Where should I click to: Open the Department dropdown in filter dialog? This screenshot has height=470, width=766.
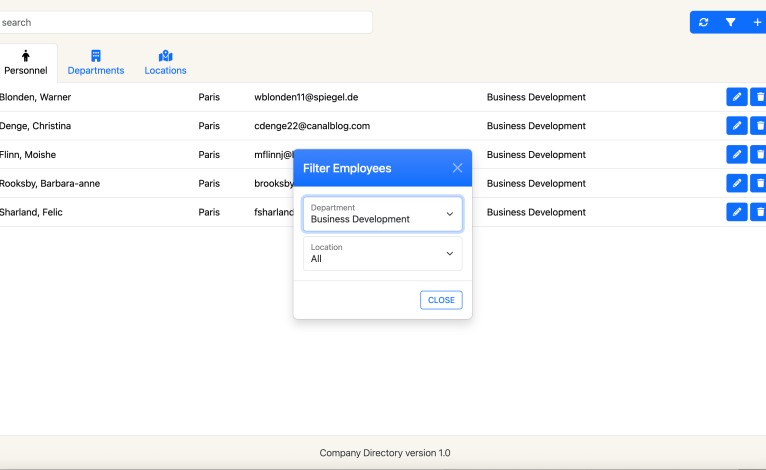(x=382, y=214)
